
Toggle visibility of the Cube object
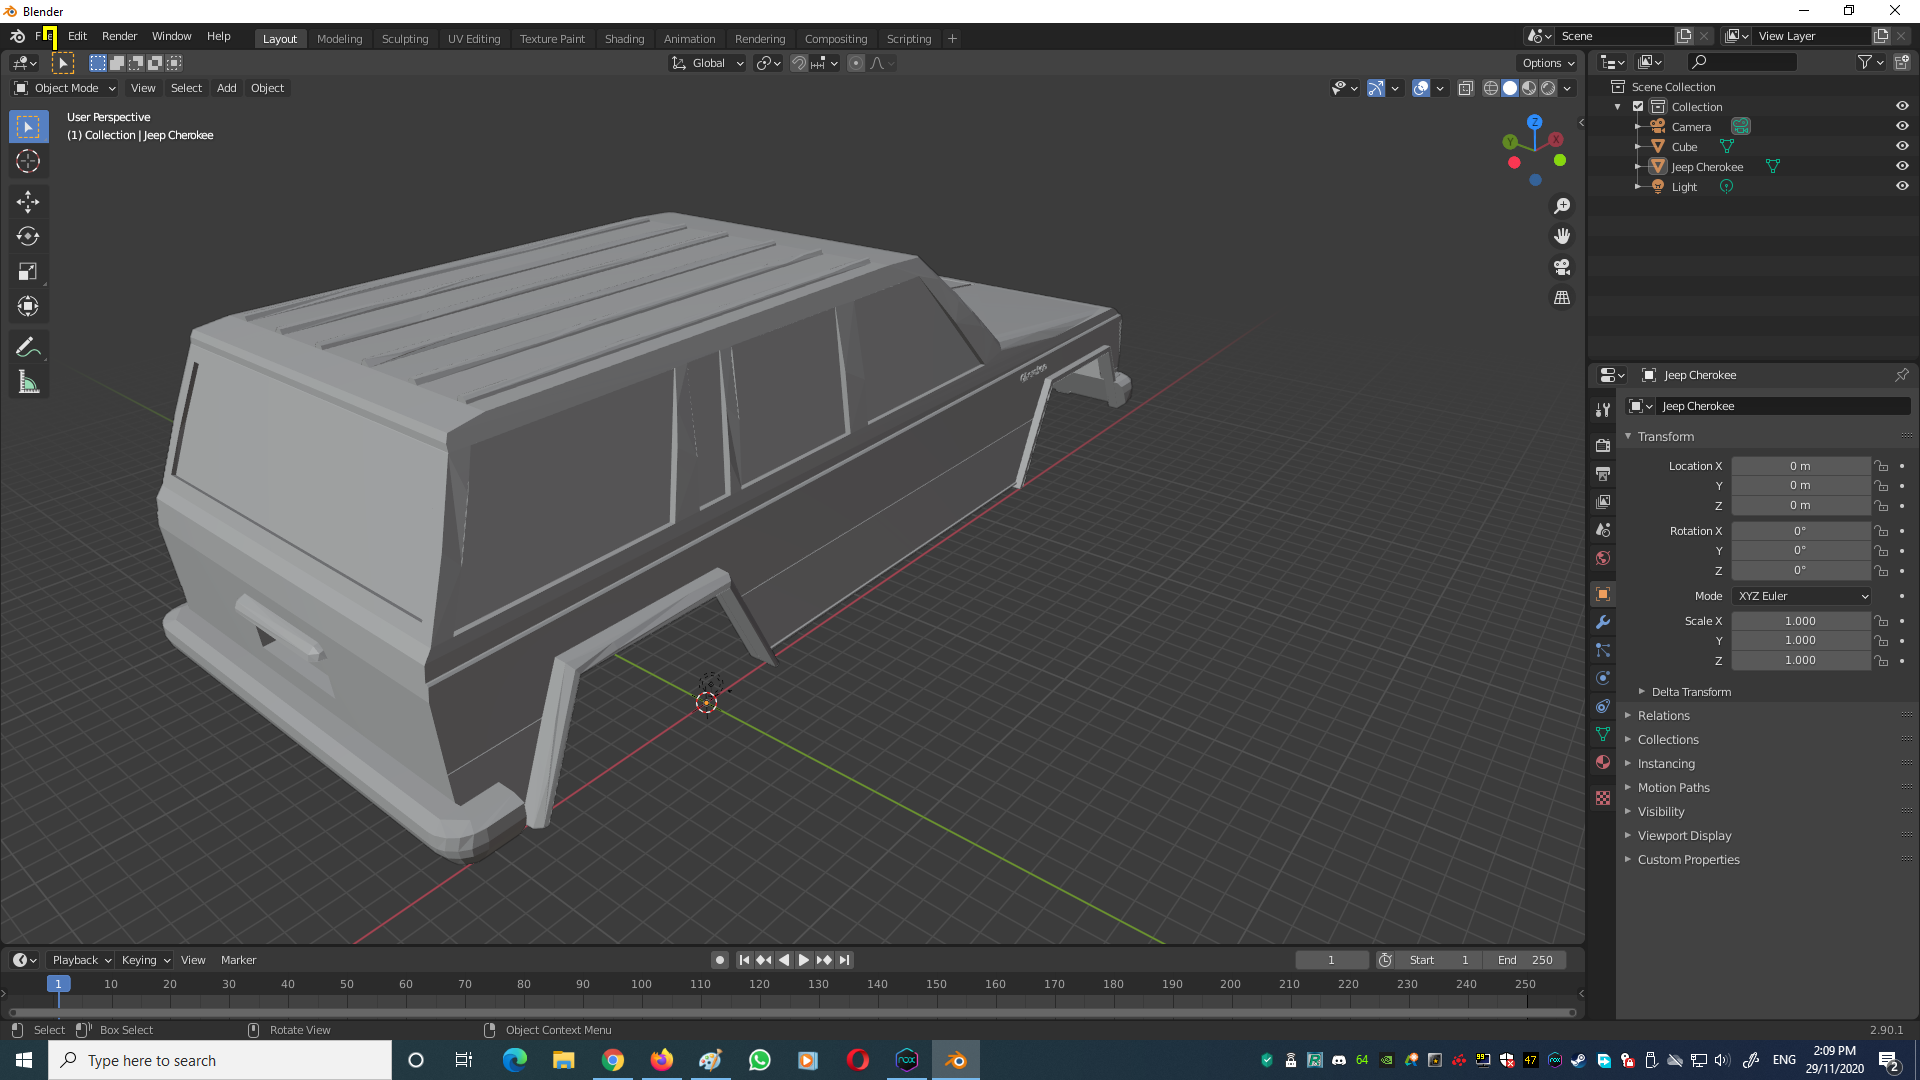(x=1902, y=146)
